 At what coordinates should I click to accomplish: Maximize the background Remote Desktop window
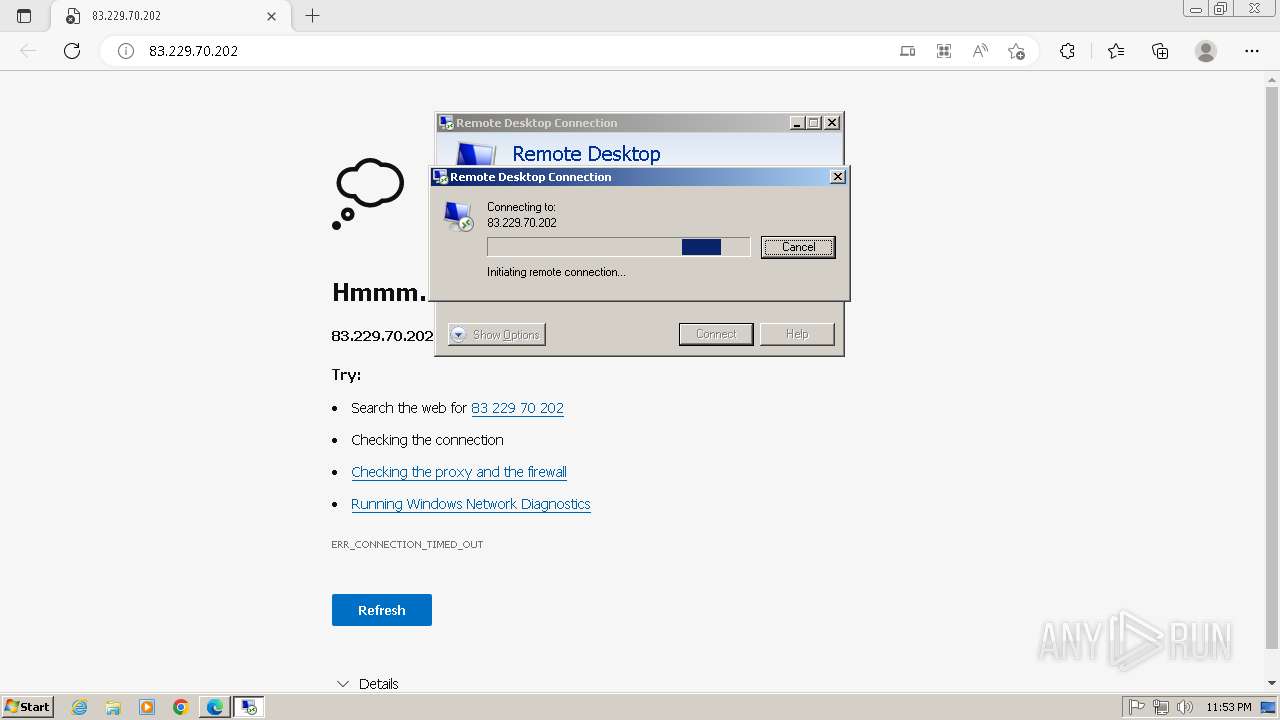[814, 123]
